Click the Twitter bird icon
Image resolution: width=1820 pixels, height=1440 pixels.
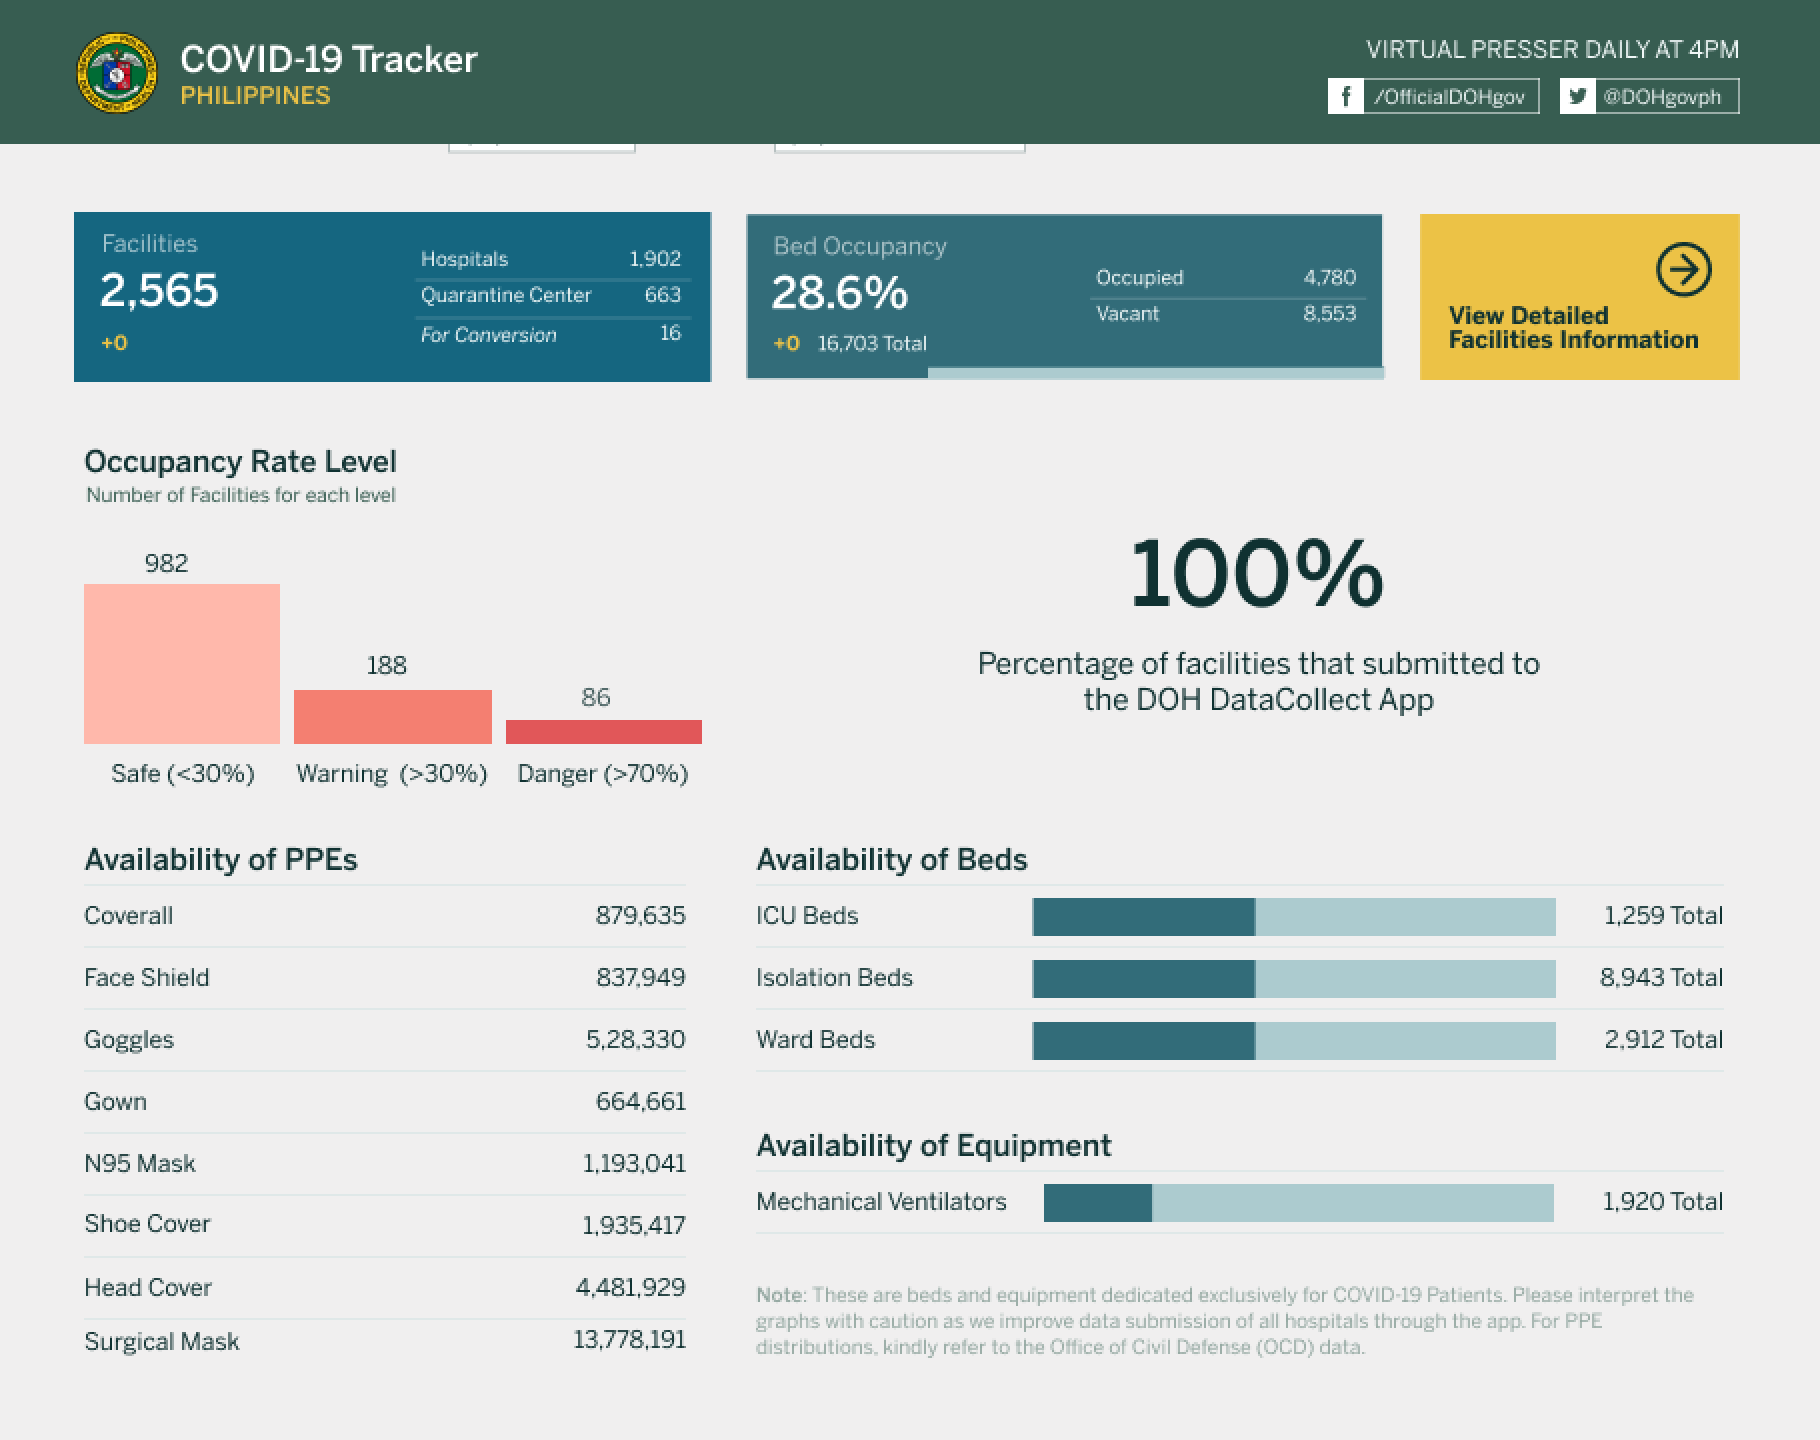point(1577,96)
